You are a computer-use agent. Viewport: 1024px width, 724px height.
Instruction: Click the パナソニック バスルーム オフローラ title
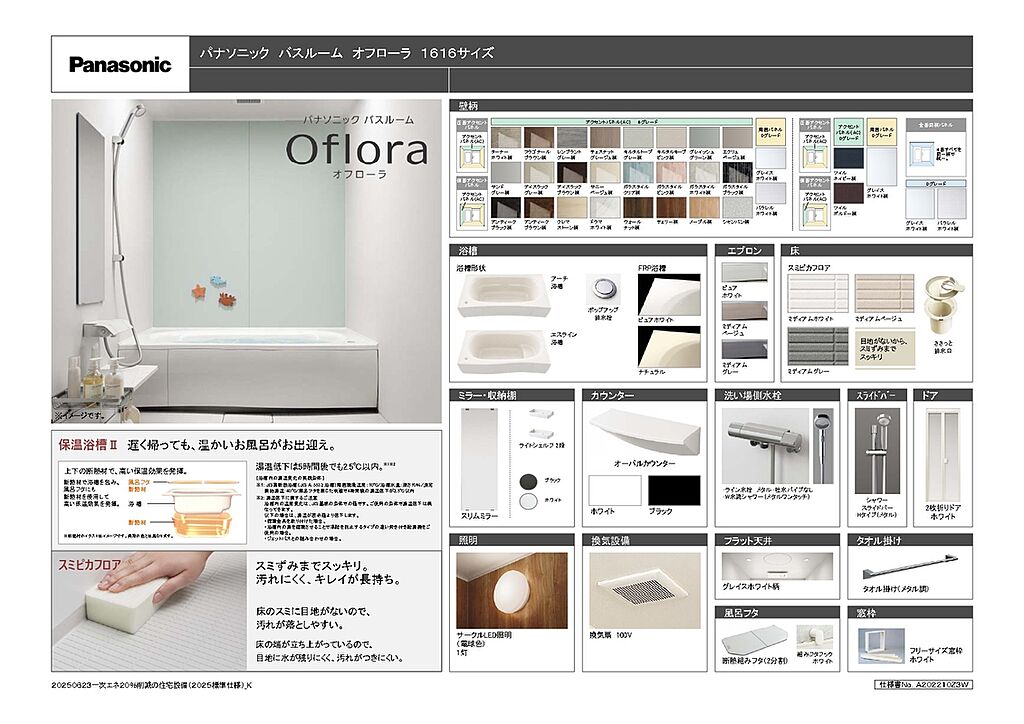point(347,53)
